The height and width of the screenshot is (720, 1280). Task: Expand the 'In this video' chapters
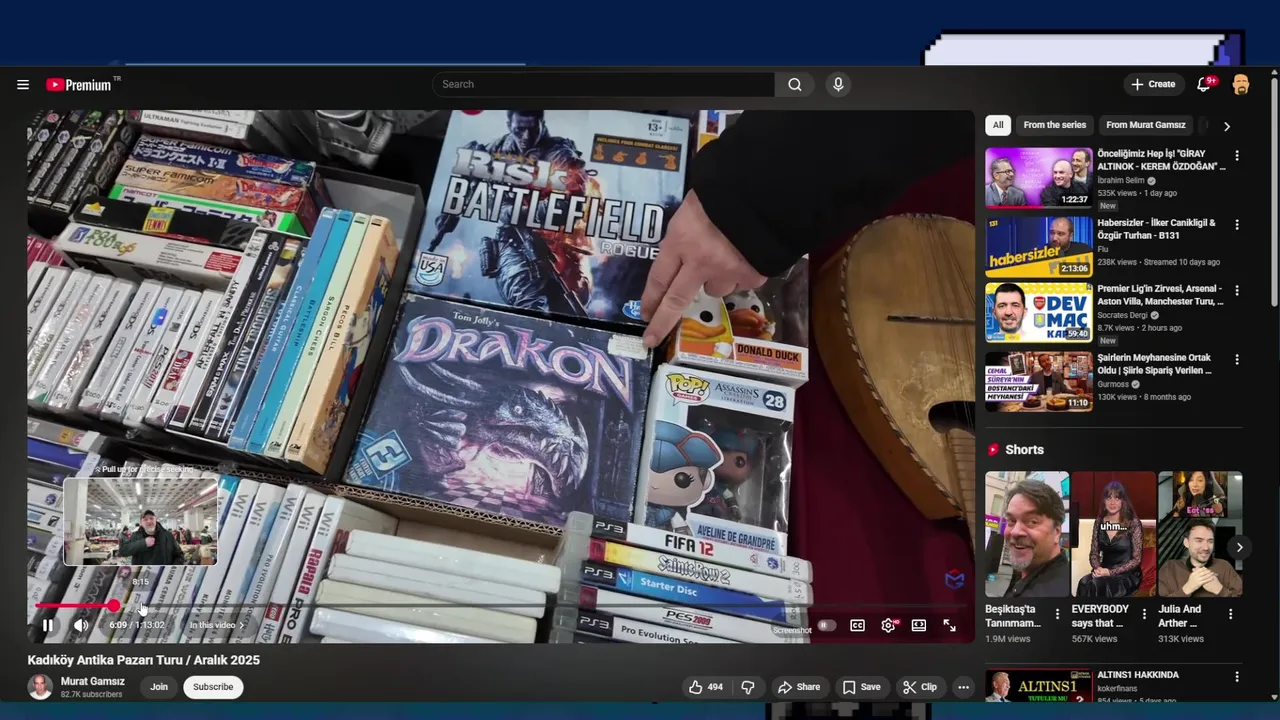tap(217, 626)
